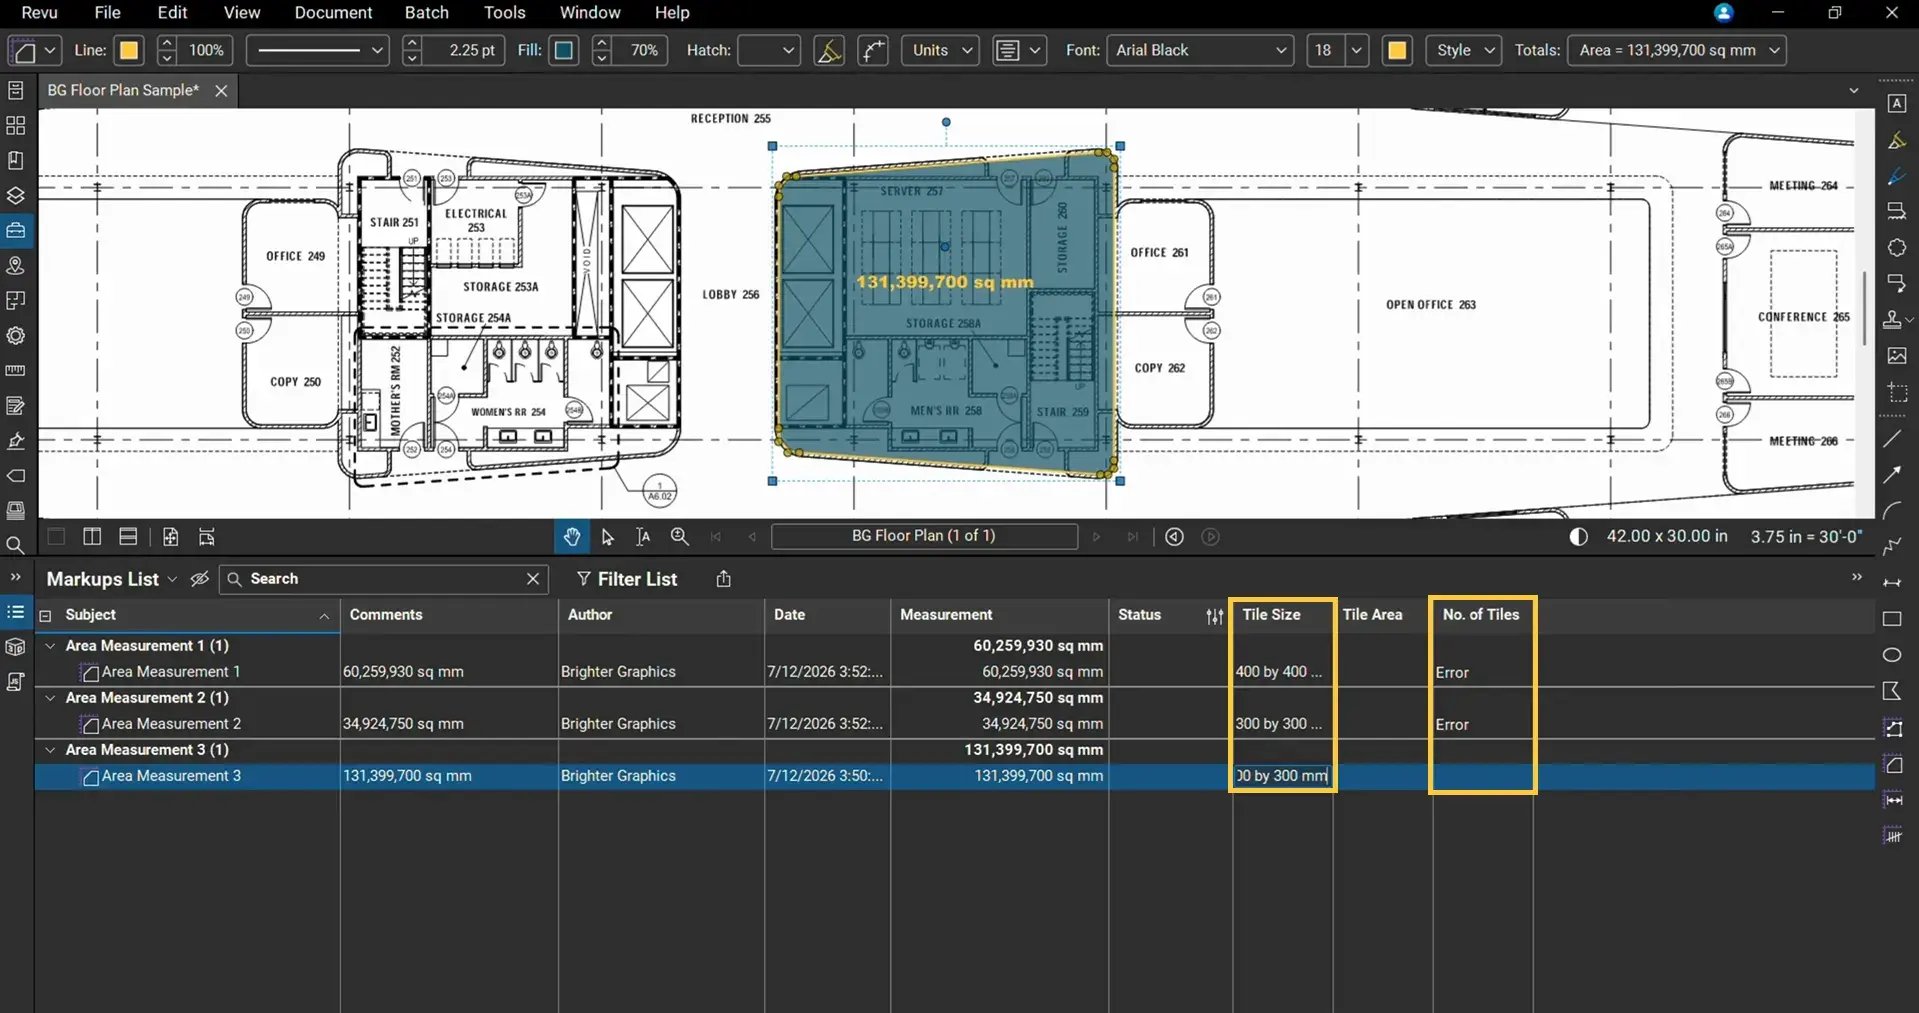Image resolution: width=1919 pixels, height=1013 pixels.
Task: Open the Style dropdown
Action: point(1464,50)
